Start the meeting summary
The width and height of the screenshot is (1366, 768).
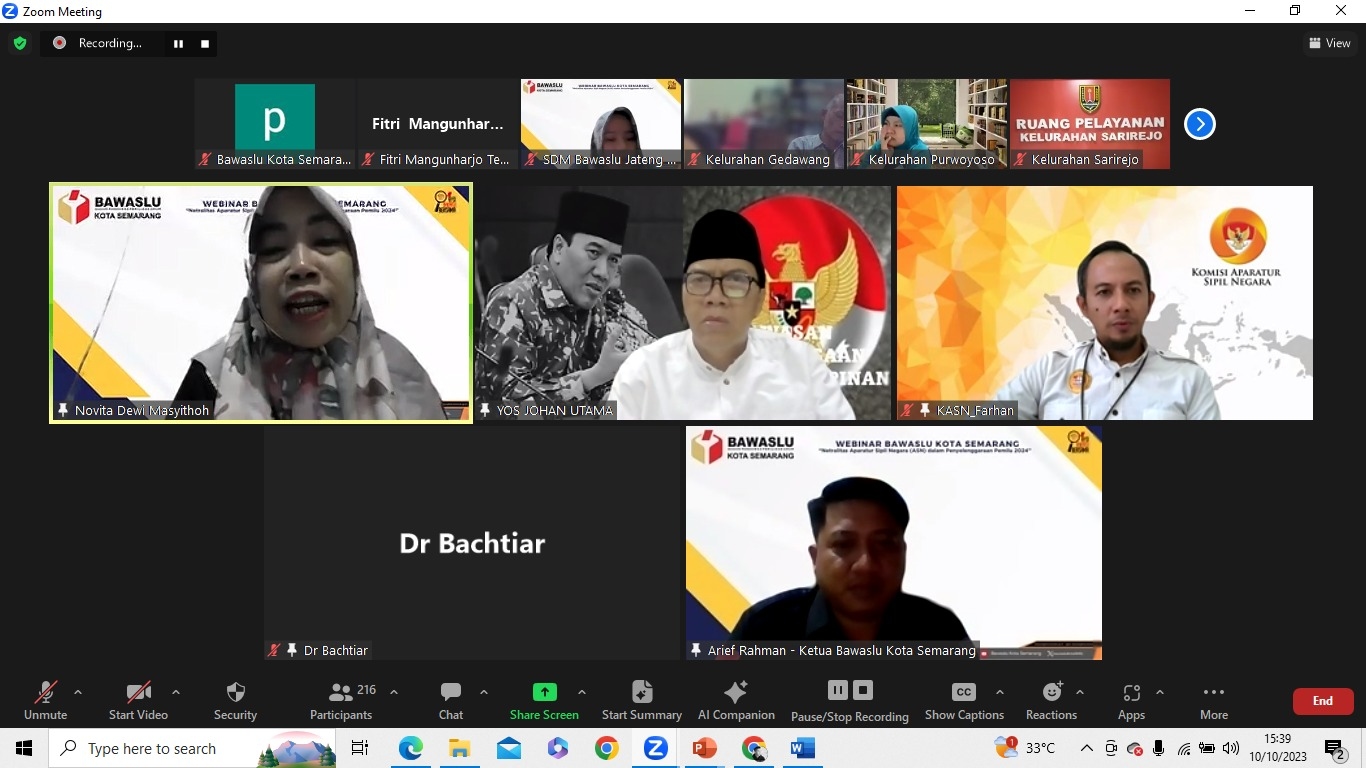641,700
